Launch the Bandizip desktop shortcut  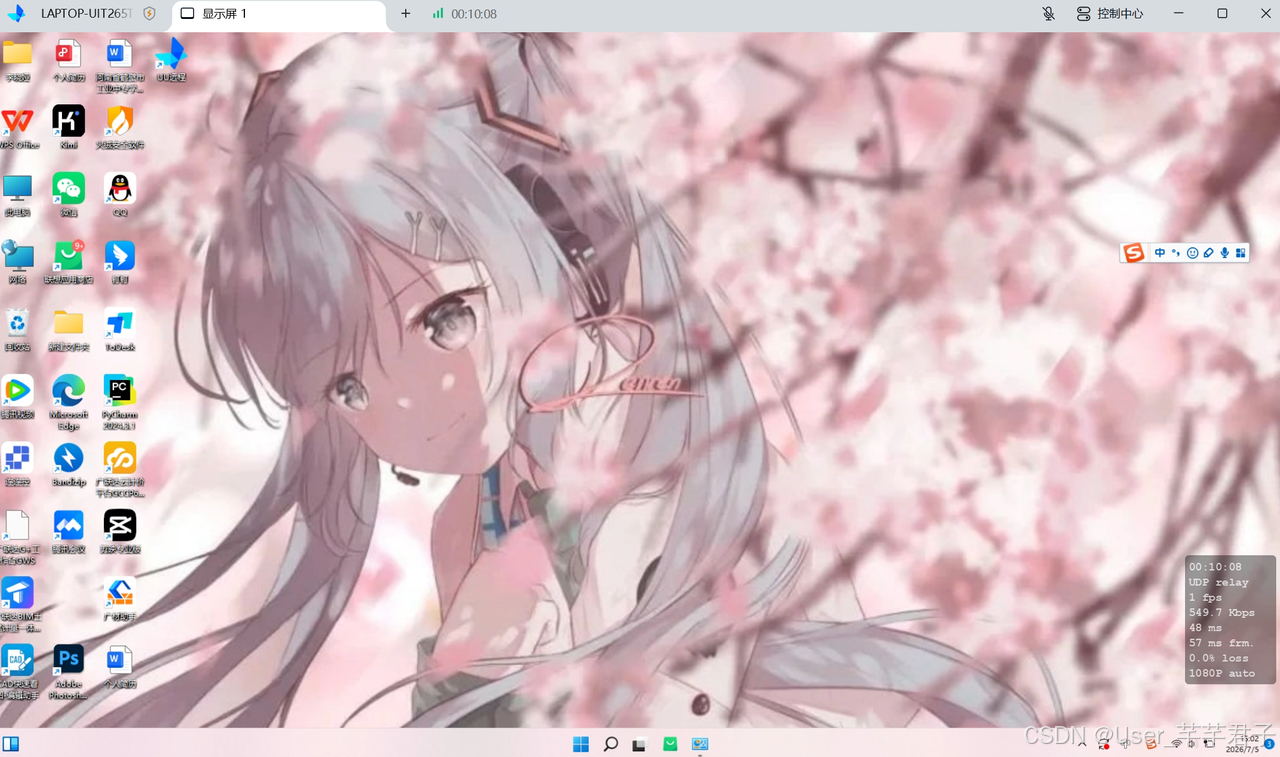tap(69, 464)
